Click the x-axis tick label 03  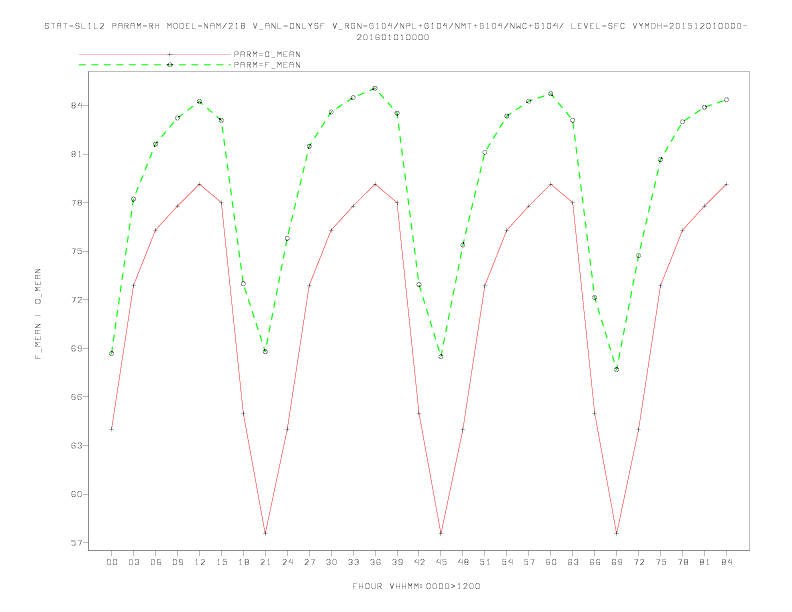click(x=133, y=562)
